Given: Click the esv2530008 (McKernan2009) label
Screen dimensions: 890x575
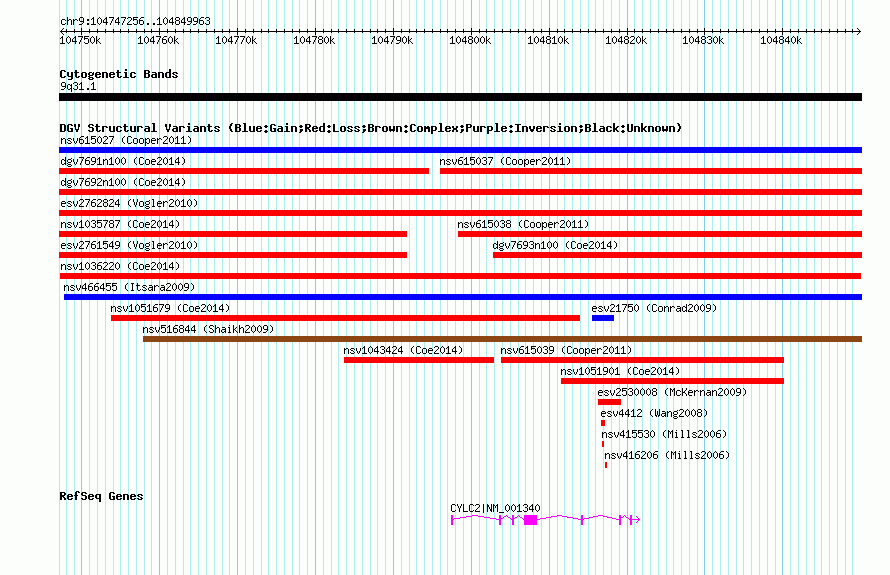Looking at the screenshot, I should tap(672, 392).
